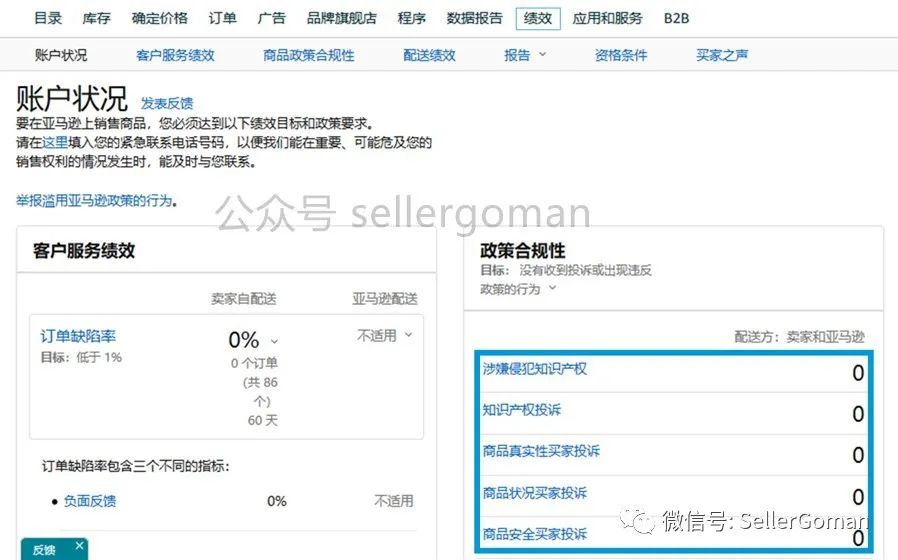Click 举报滥用亚马逊政策的行为 link
This screenshot has height=560, width=898.
pyautogui.click(x=95, y=200)
